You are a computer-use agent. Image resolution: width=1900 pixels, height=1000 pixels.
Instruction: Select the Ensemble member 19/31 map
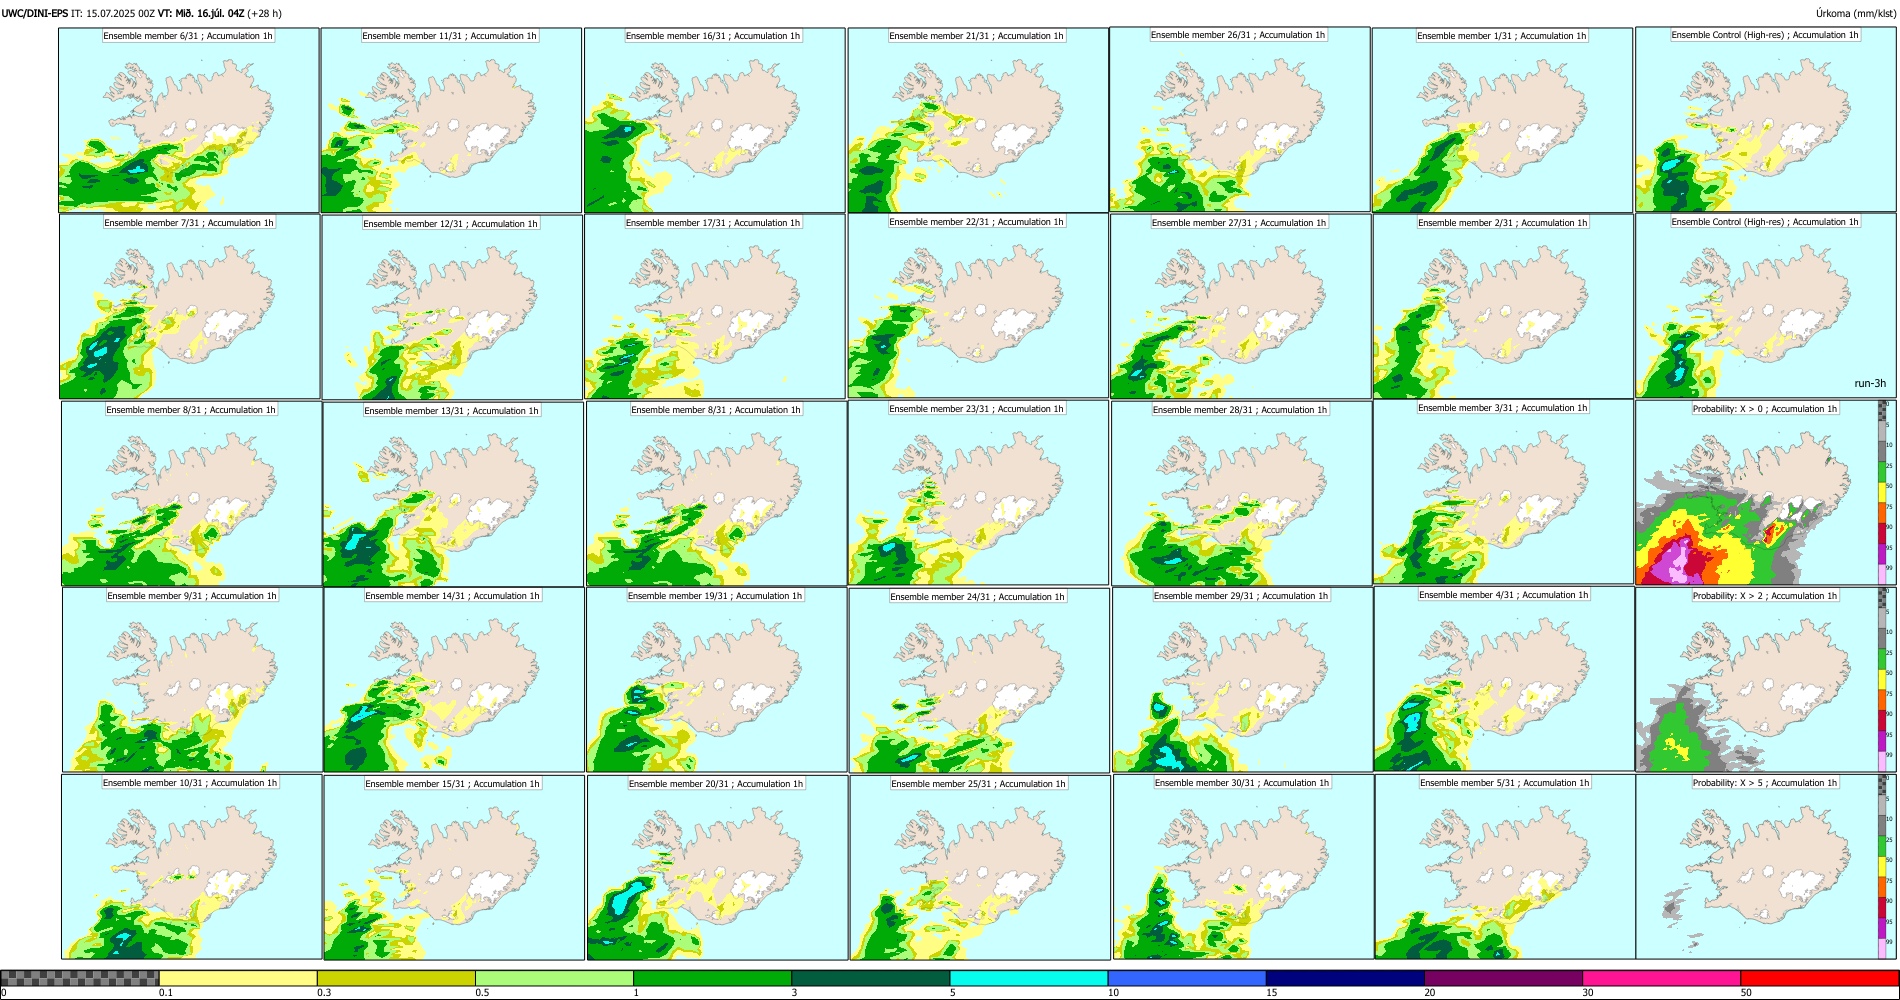pos(716,680)
